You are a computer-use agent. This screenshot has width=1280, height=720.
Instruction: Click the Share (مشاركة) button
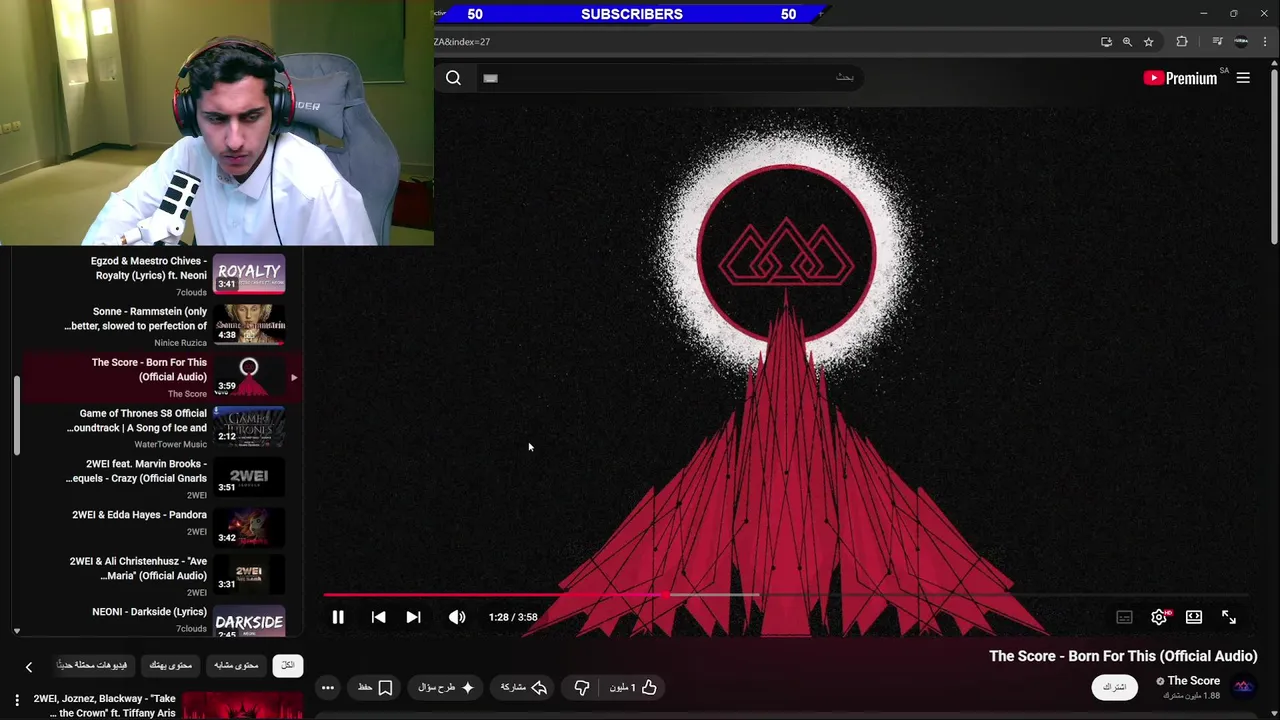pos(523,687)
